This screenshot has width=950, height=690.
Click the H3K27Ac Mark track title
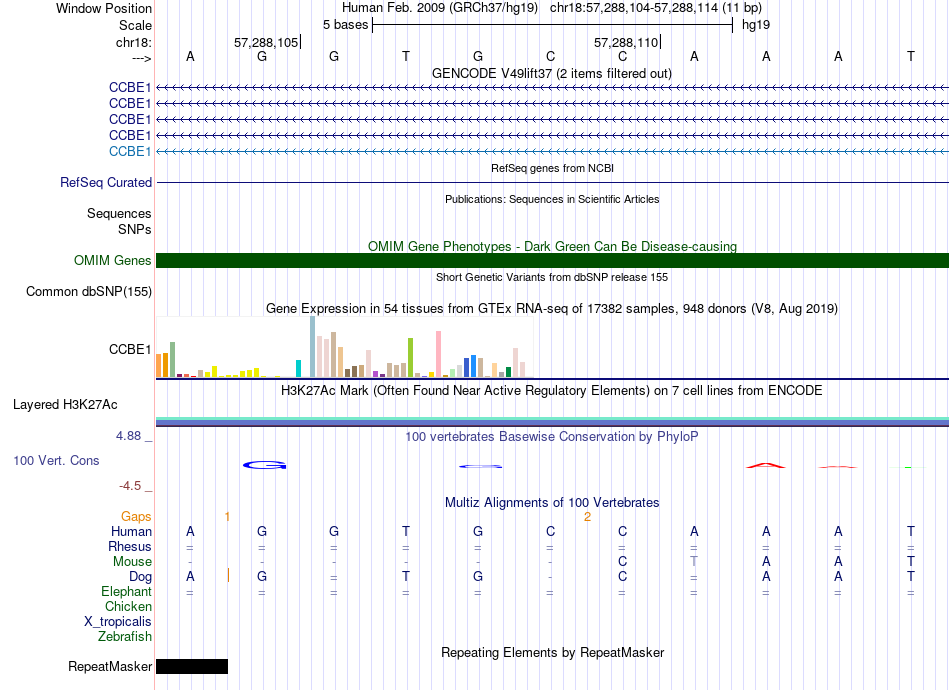(x=551, y=390)
